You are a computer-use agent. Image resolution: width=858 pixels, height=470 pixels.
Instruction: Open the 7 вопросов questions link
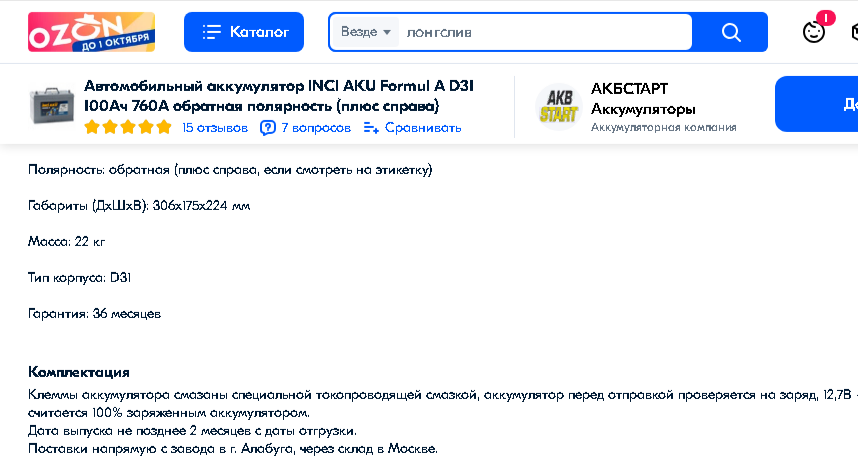316,128
